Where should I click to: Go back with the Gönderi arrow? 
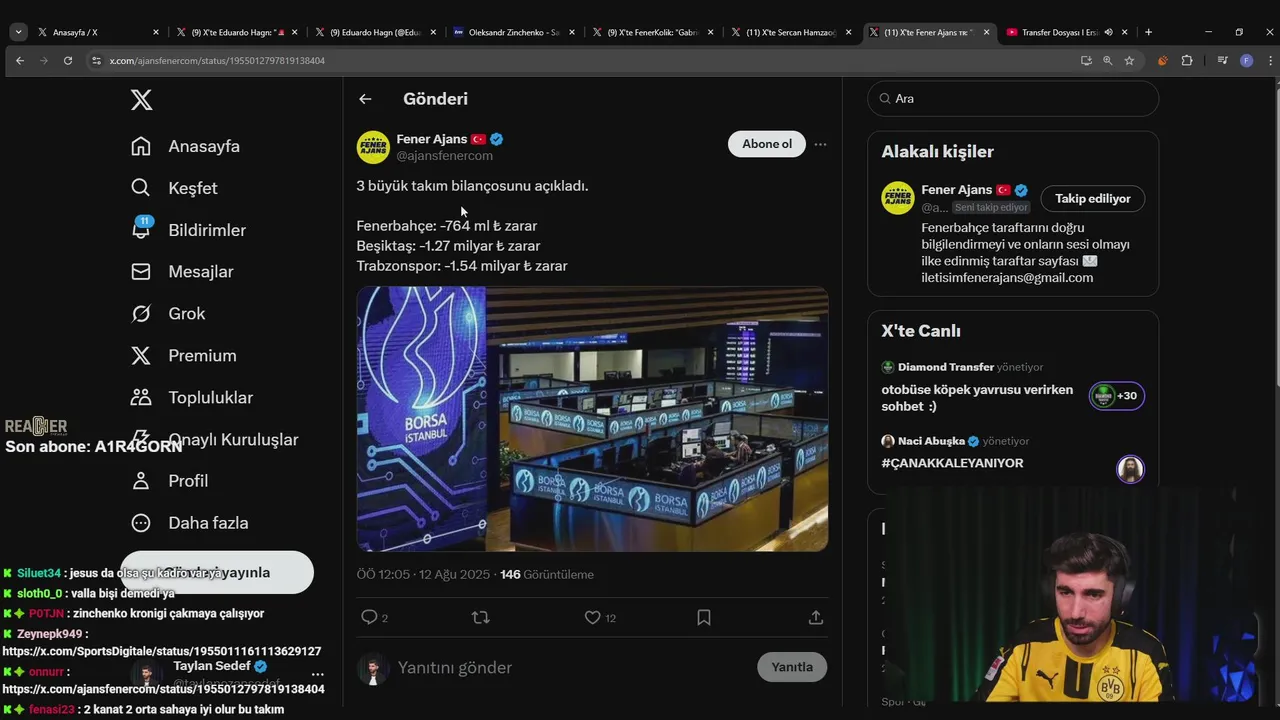point(365,99)
